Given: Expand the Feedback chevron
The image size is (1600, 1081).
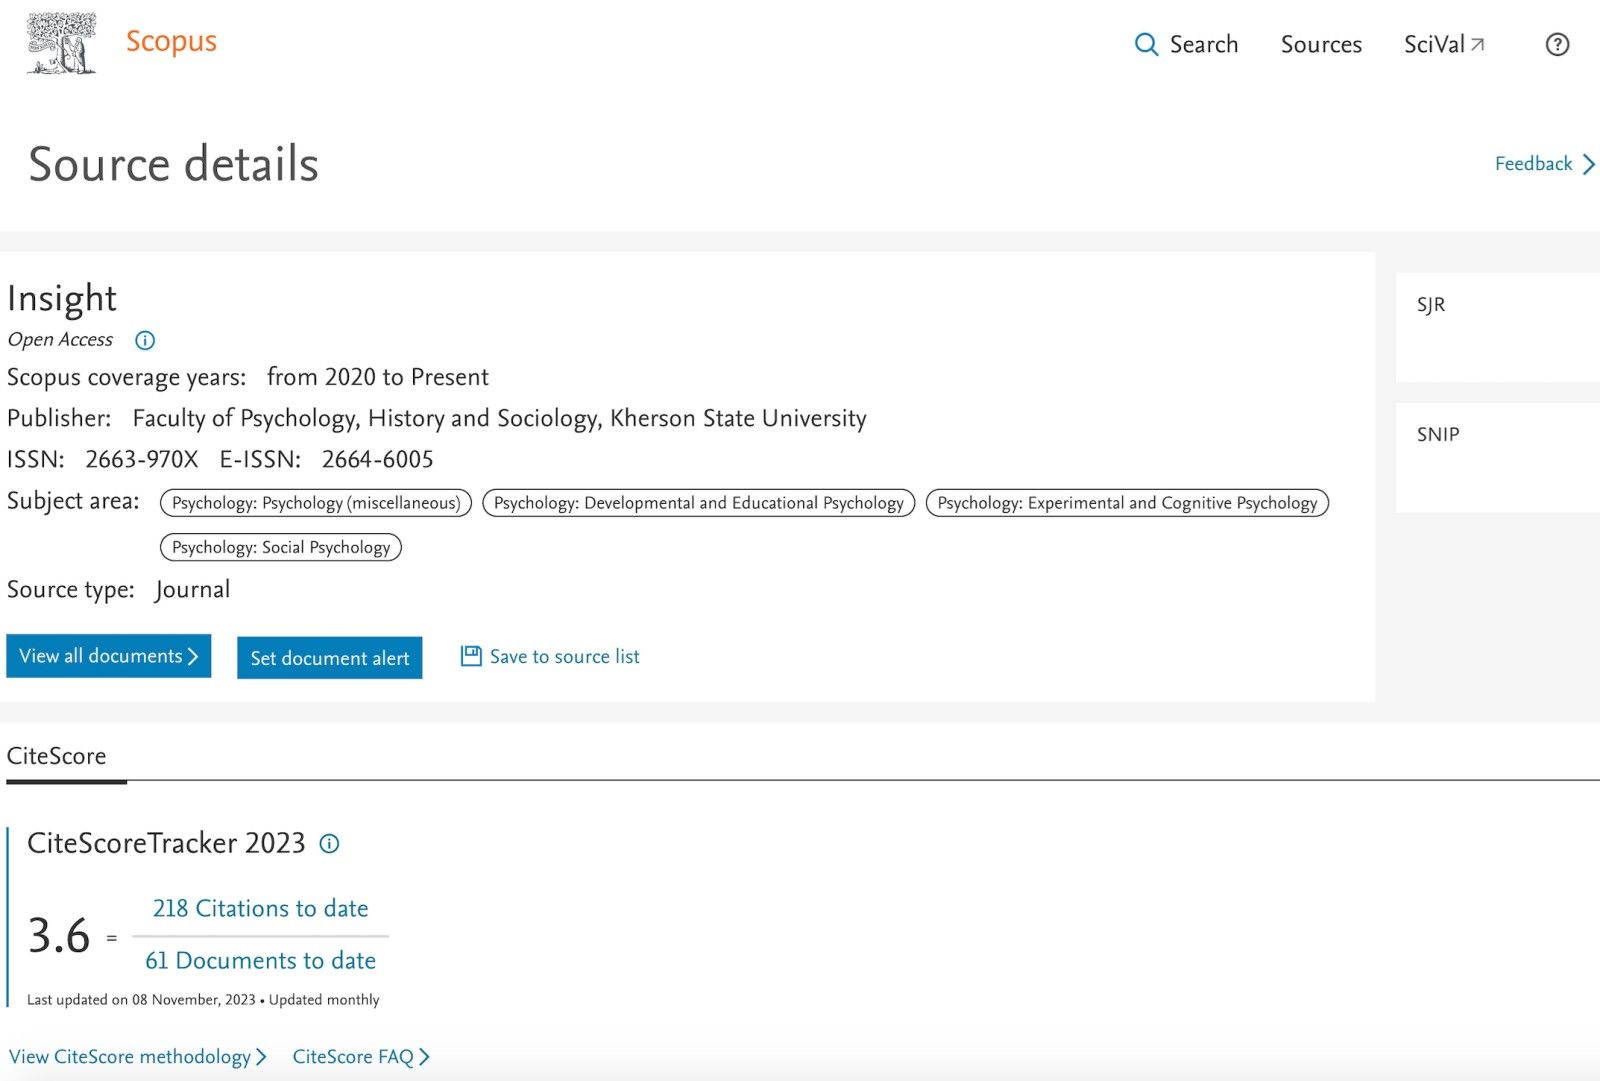Looking at the screenshot, I should [x=1588, y=164].
